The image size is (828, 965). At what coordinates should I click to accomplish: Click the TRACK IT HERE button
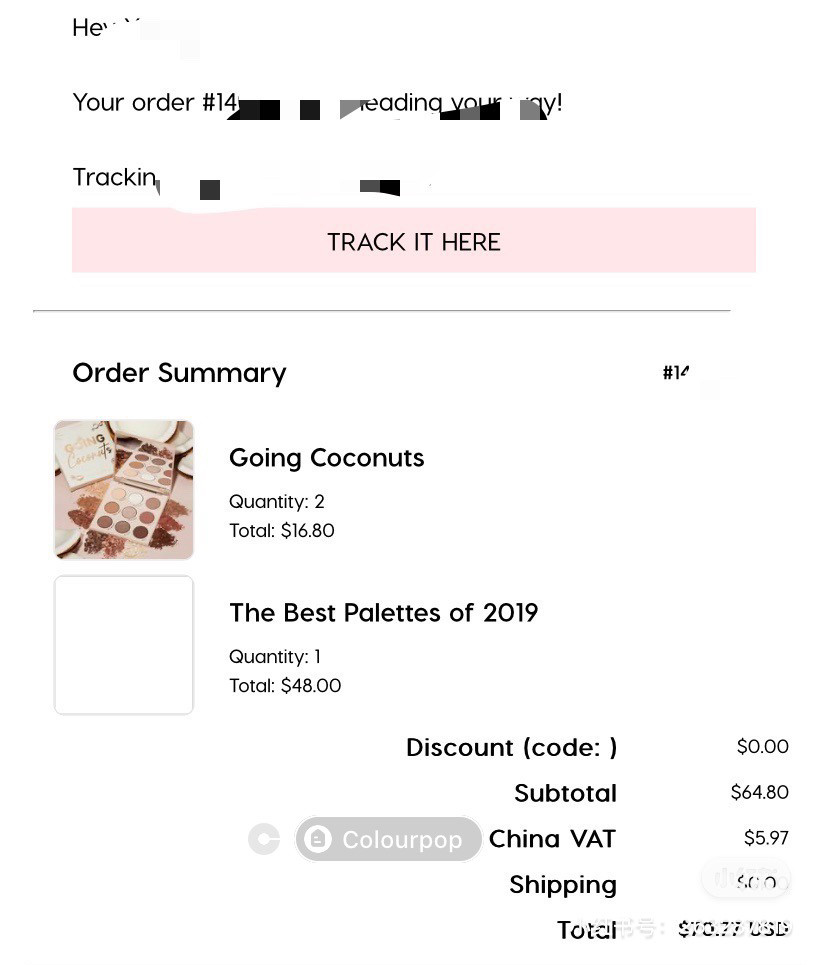(414, 240)
